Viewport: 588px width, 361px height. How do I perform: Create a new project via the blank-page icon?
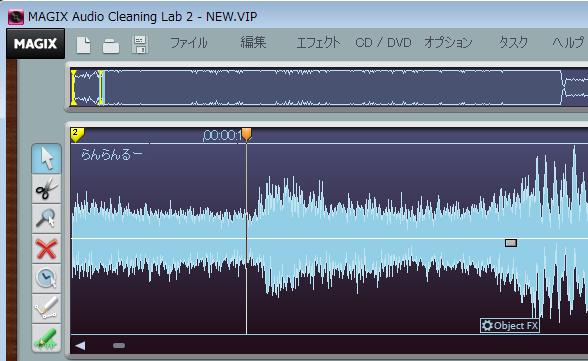click(83, 45)
